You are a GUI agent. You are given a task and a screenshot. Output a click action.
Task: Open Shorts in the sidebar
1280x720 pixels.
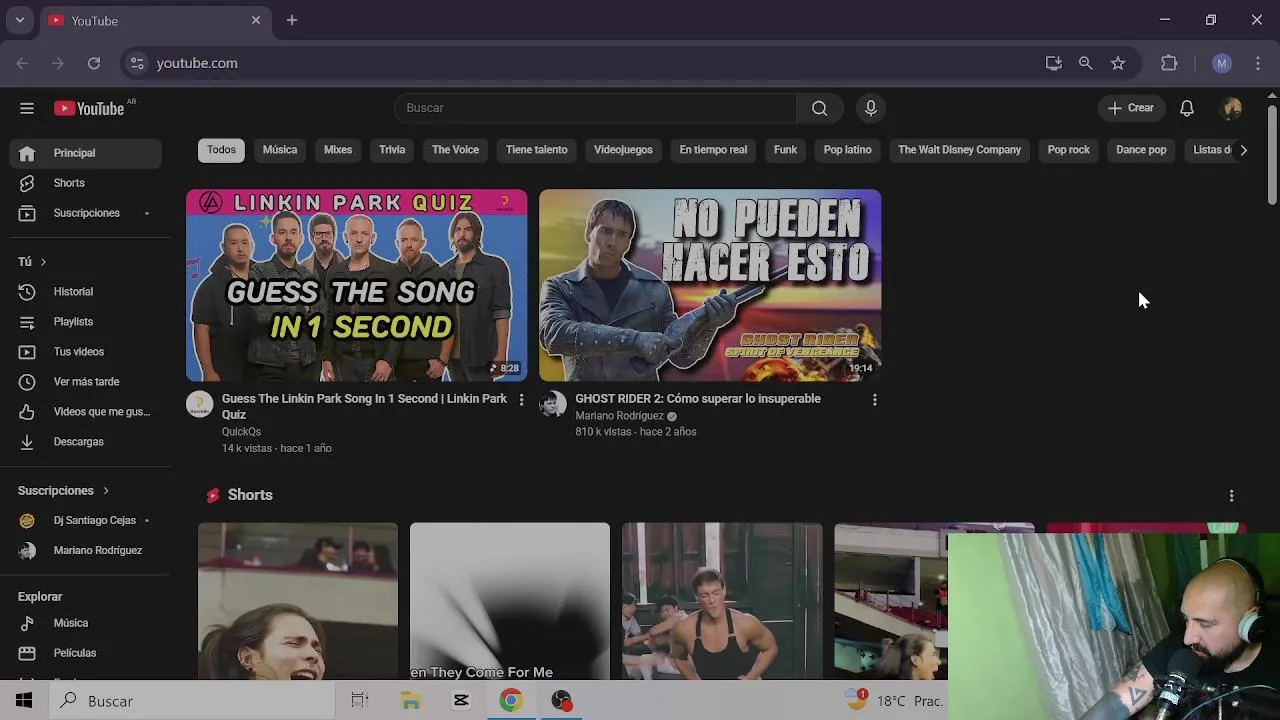tap(85, 183)
